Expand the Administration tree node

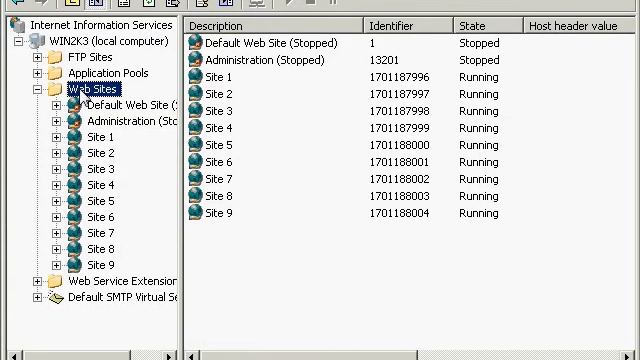[56, 121]
